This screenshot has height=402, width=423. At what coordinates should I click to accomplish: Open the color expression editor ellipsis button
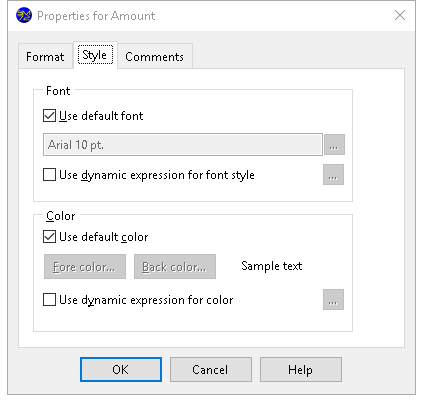(x=333, y=300)
